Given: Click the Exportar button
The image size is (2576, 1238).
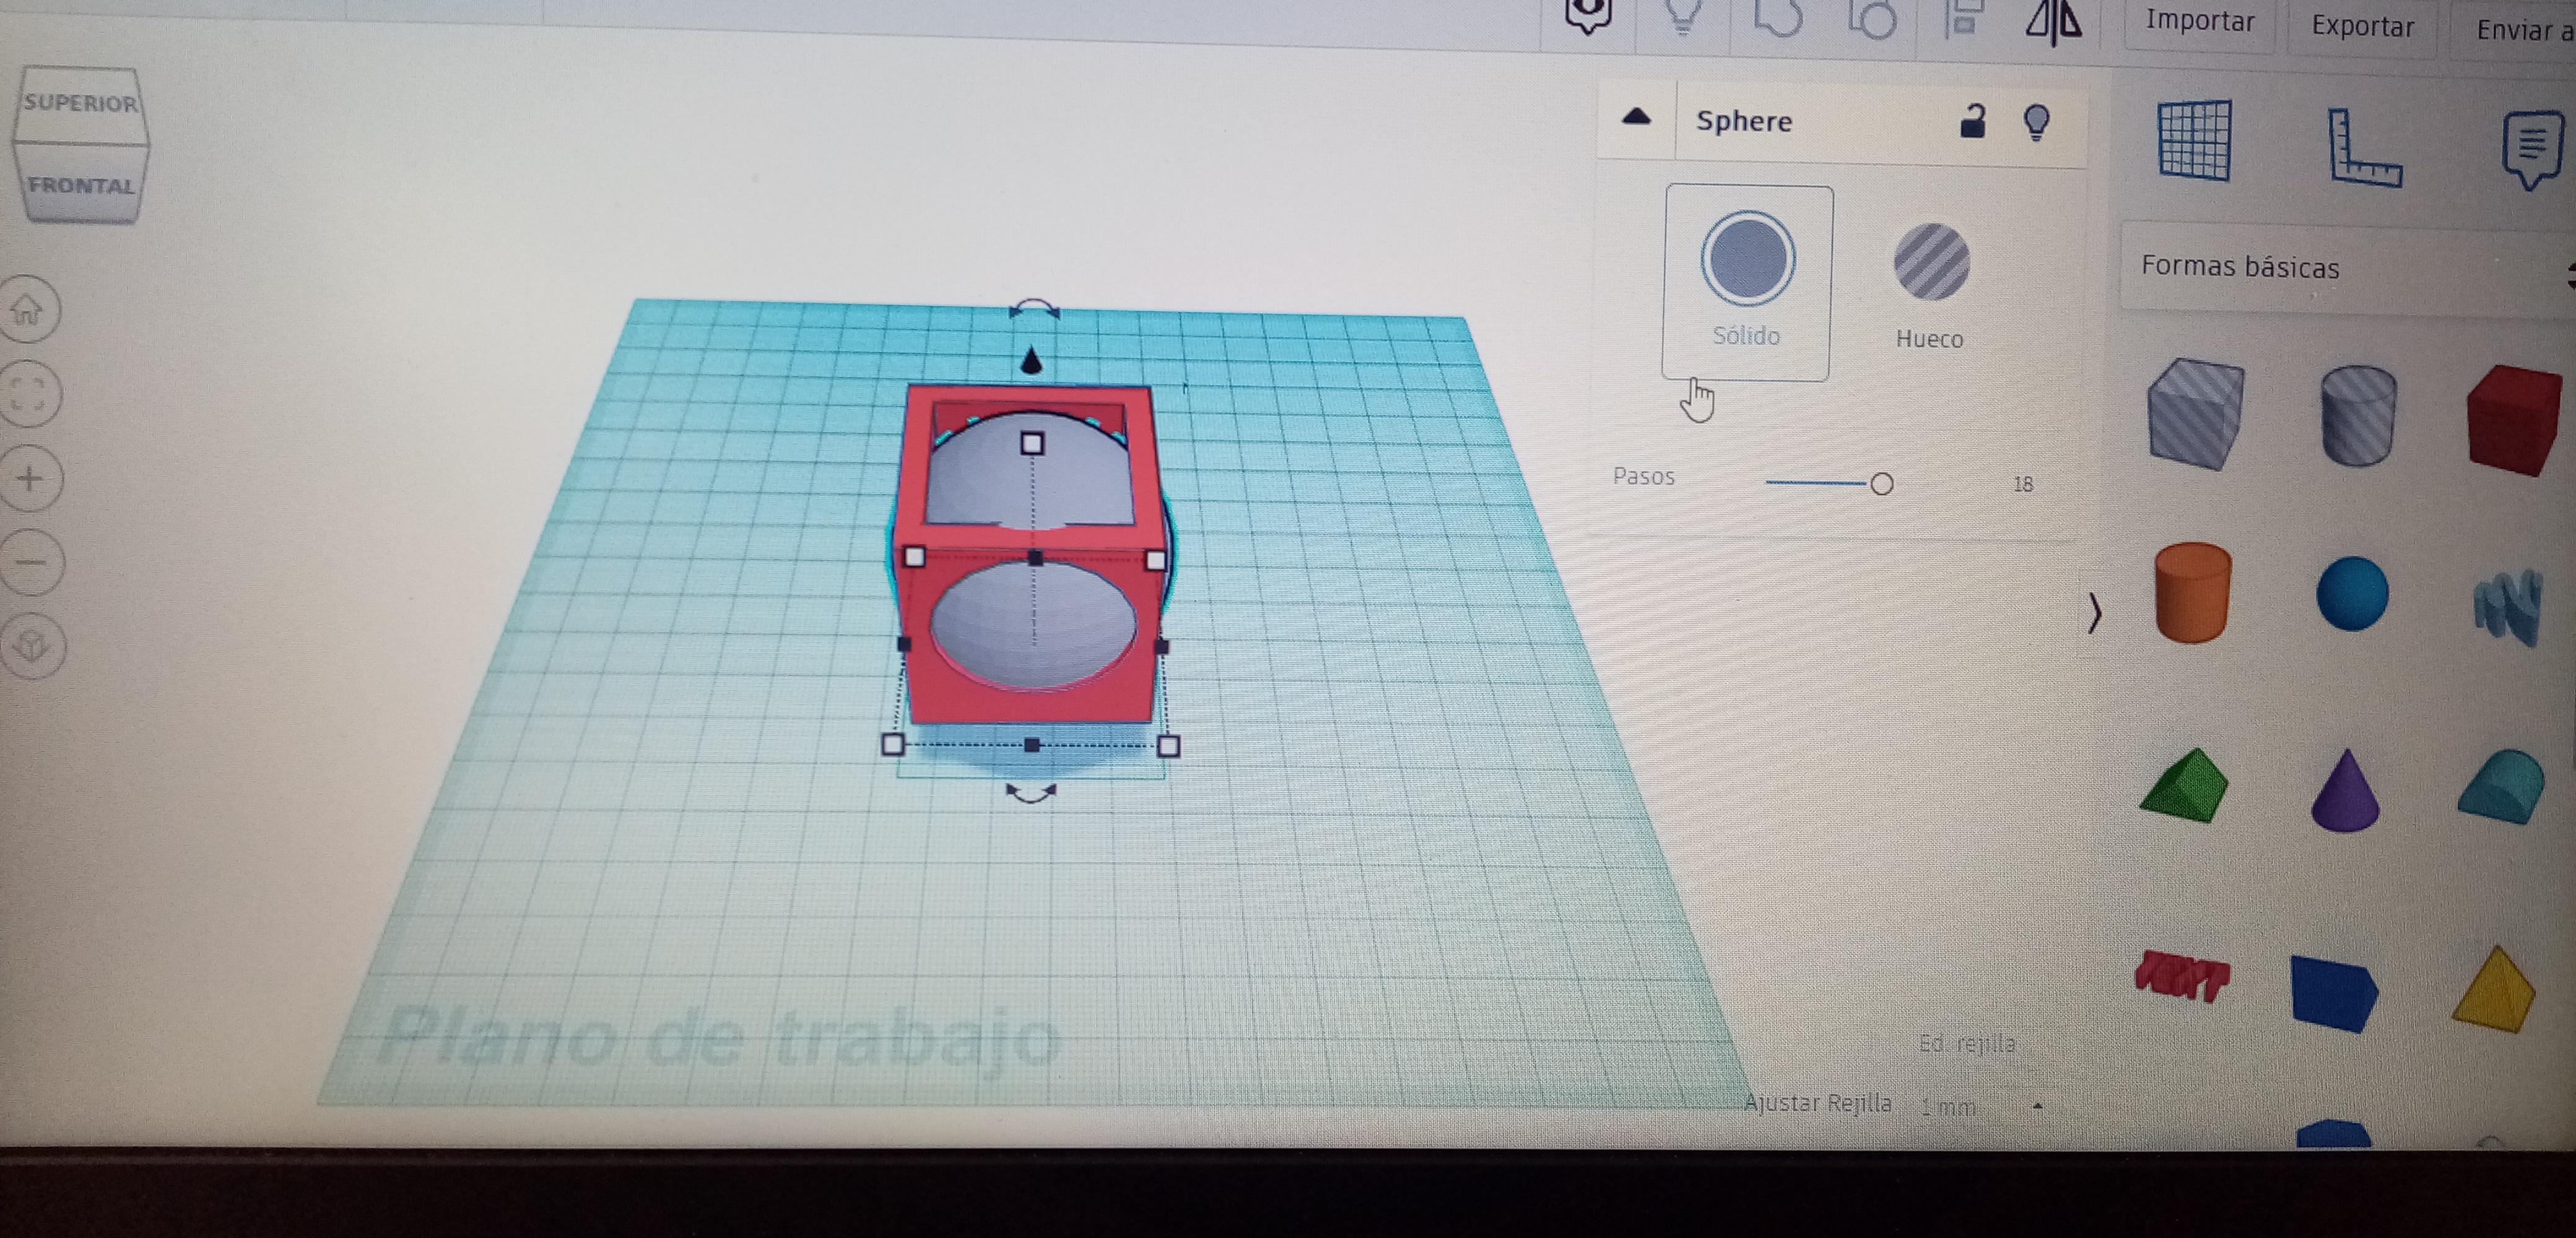Looking at the screenshot, I should tap(2362, 26).
